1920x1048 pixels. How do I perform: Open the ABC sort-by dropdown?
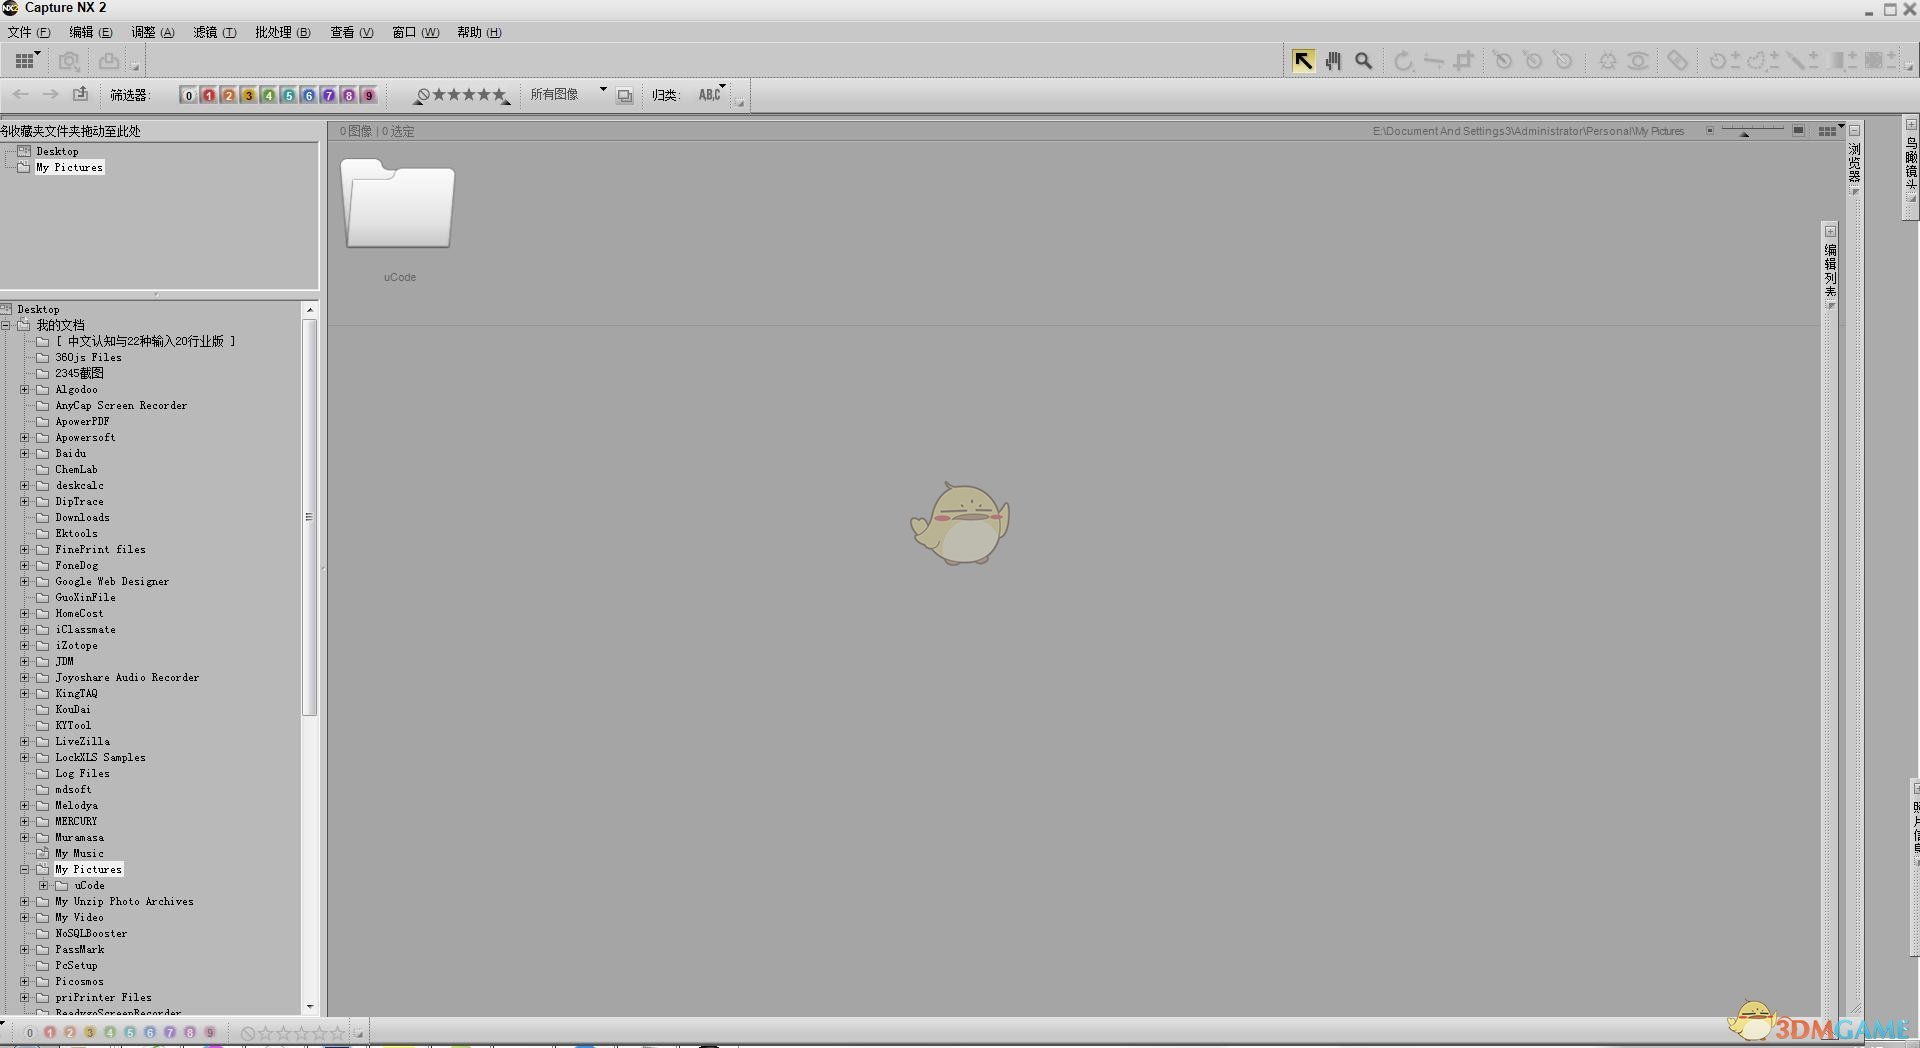(x=711, y=94)
